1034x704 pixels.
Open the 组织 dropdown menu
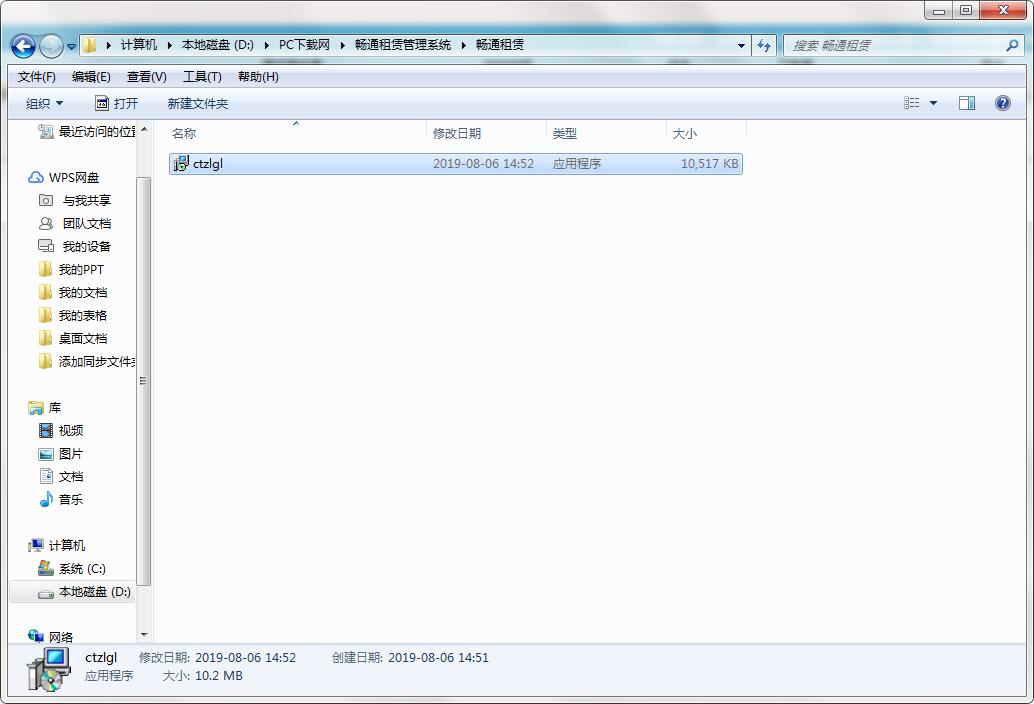tap(45, 102)
